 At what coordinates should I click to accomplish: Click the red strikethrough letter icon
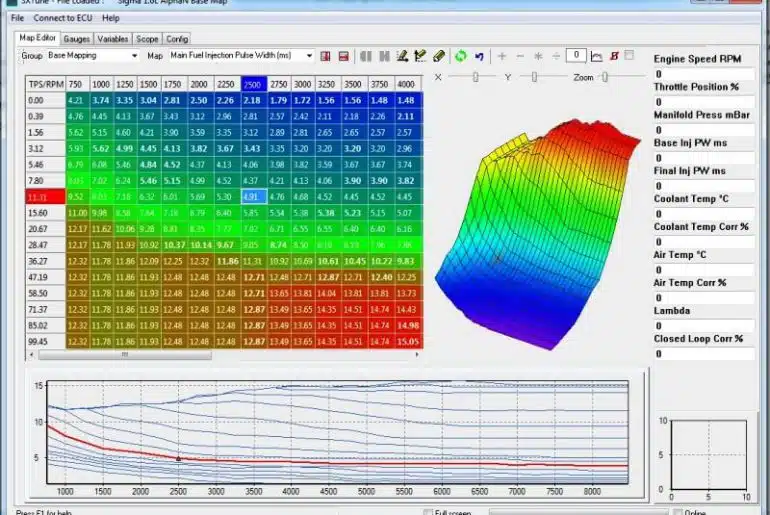[x=614, y=56]
